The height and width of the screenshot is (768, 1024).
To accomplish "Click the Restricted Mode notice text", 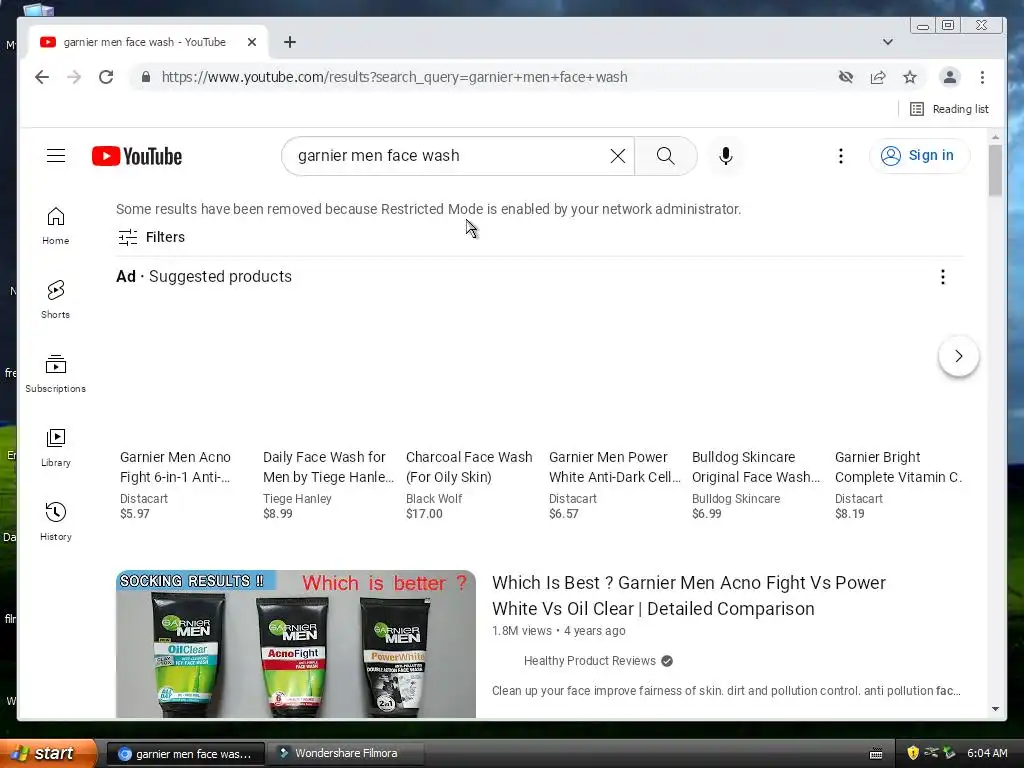I will click(428, 209).
